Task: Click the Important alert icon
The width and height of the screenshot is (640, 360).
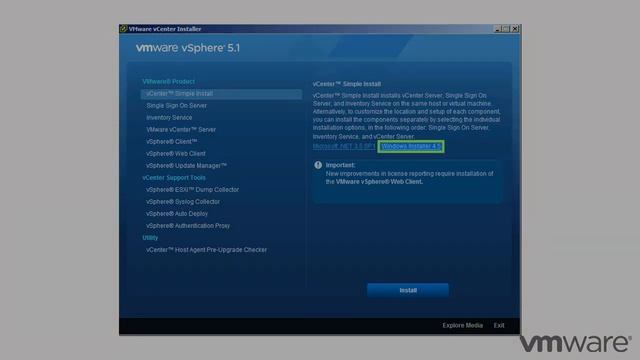Action: click(318, 165)
